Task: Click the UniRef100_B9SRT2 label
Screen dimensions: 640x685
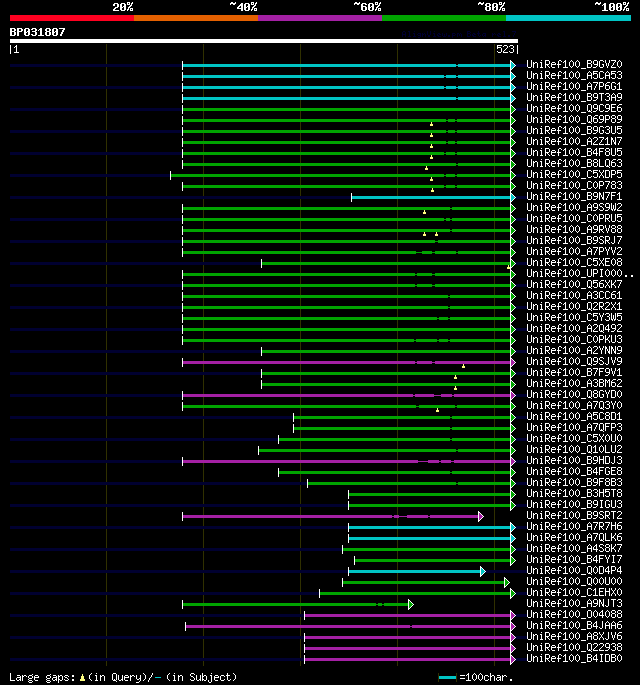Action: tap(574, 516)
